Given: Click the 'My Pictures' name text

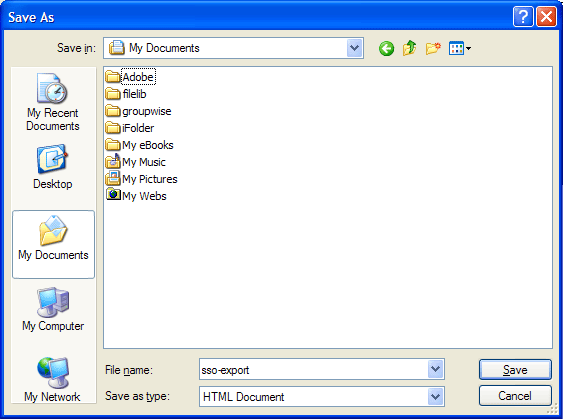Looking at the screenshot, I should [150, 179].
